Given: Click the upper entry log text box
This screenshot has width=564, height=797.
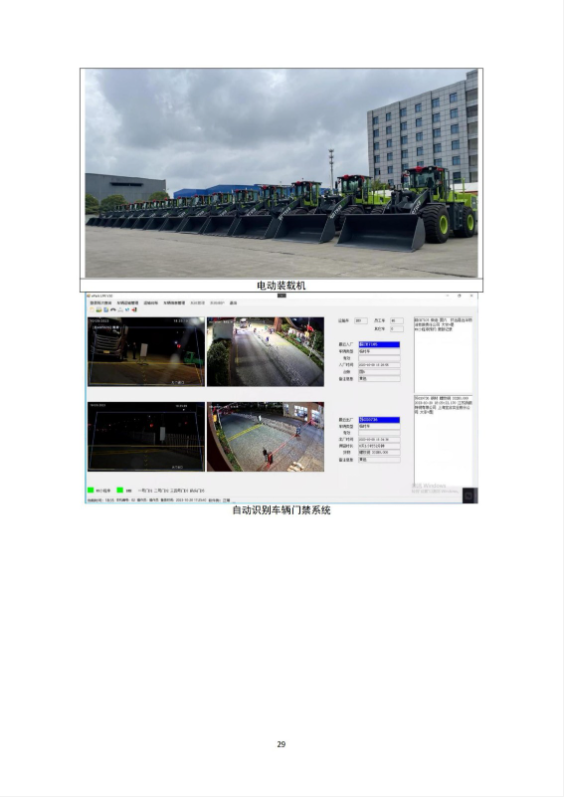Looking at the screenshot, I should click(443, 354).
